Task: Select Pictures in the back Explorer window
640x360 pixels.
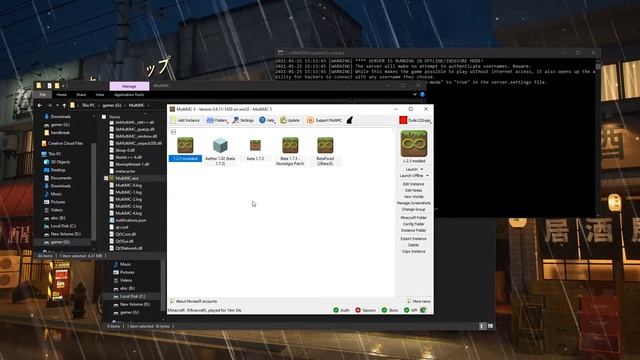Action: point(124,272)
